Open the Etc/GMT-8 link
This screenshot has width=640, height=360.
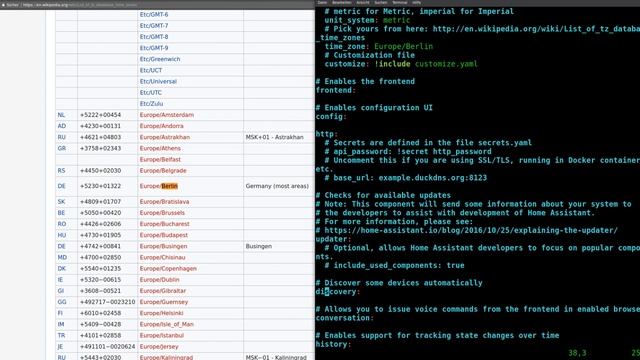(x=154, y=37)
